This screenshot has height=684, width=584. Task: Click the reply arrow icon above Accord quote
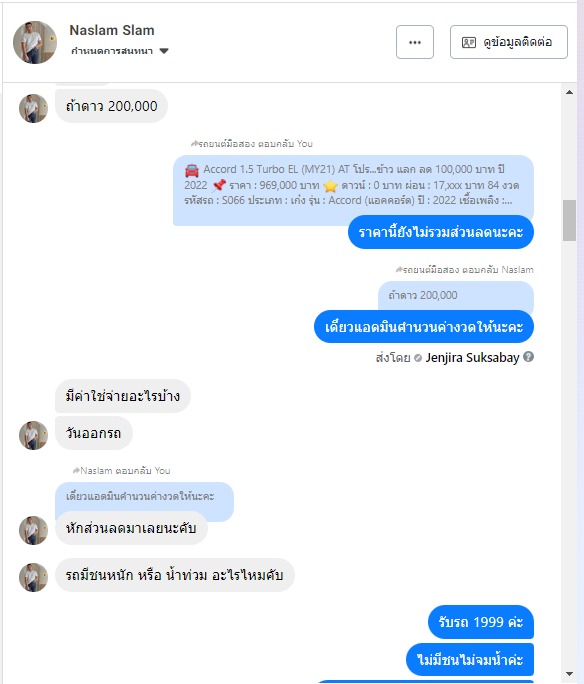(x=194, y=143)
